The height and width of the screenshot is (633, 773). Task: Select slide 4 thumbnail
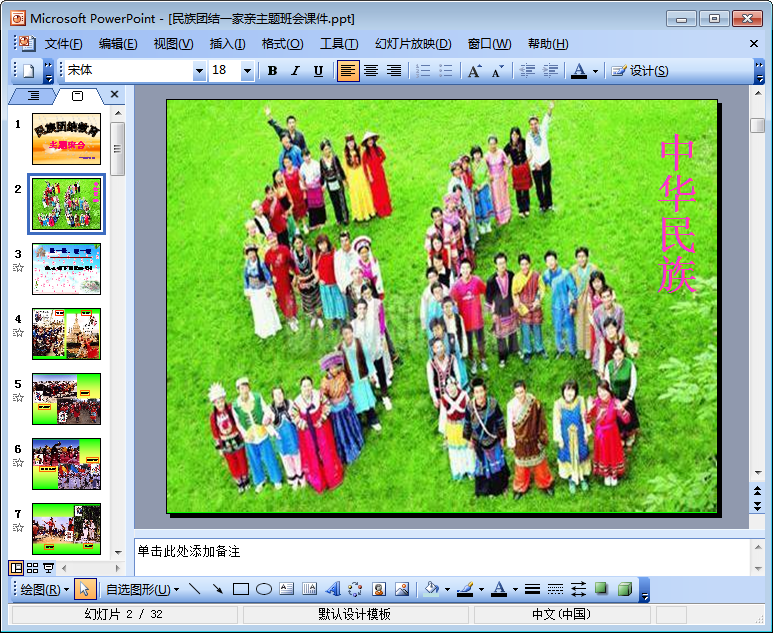click(x=66, y=334)
